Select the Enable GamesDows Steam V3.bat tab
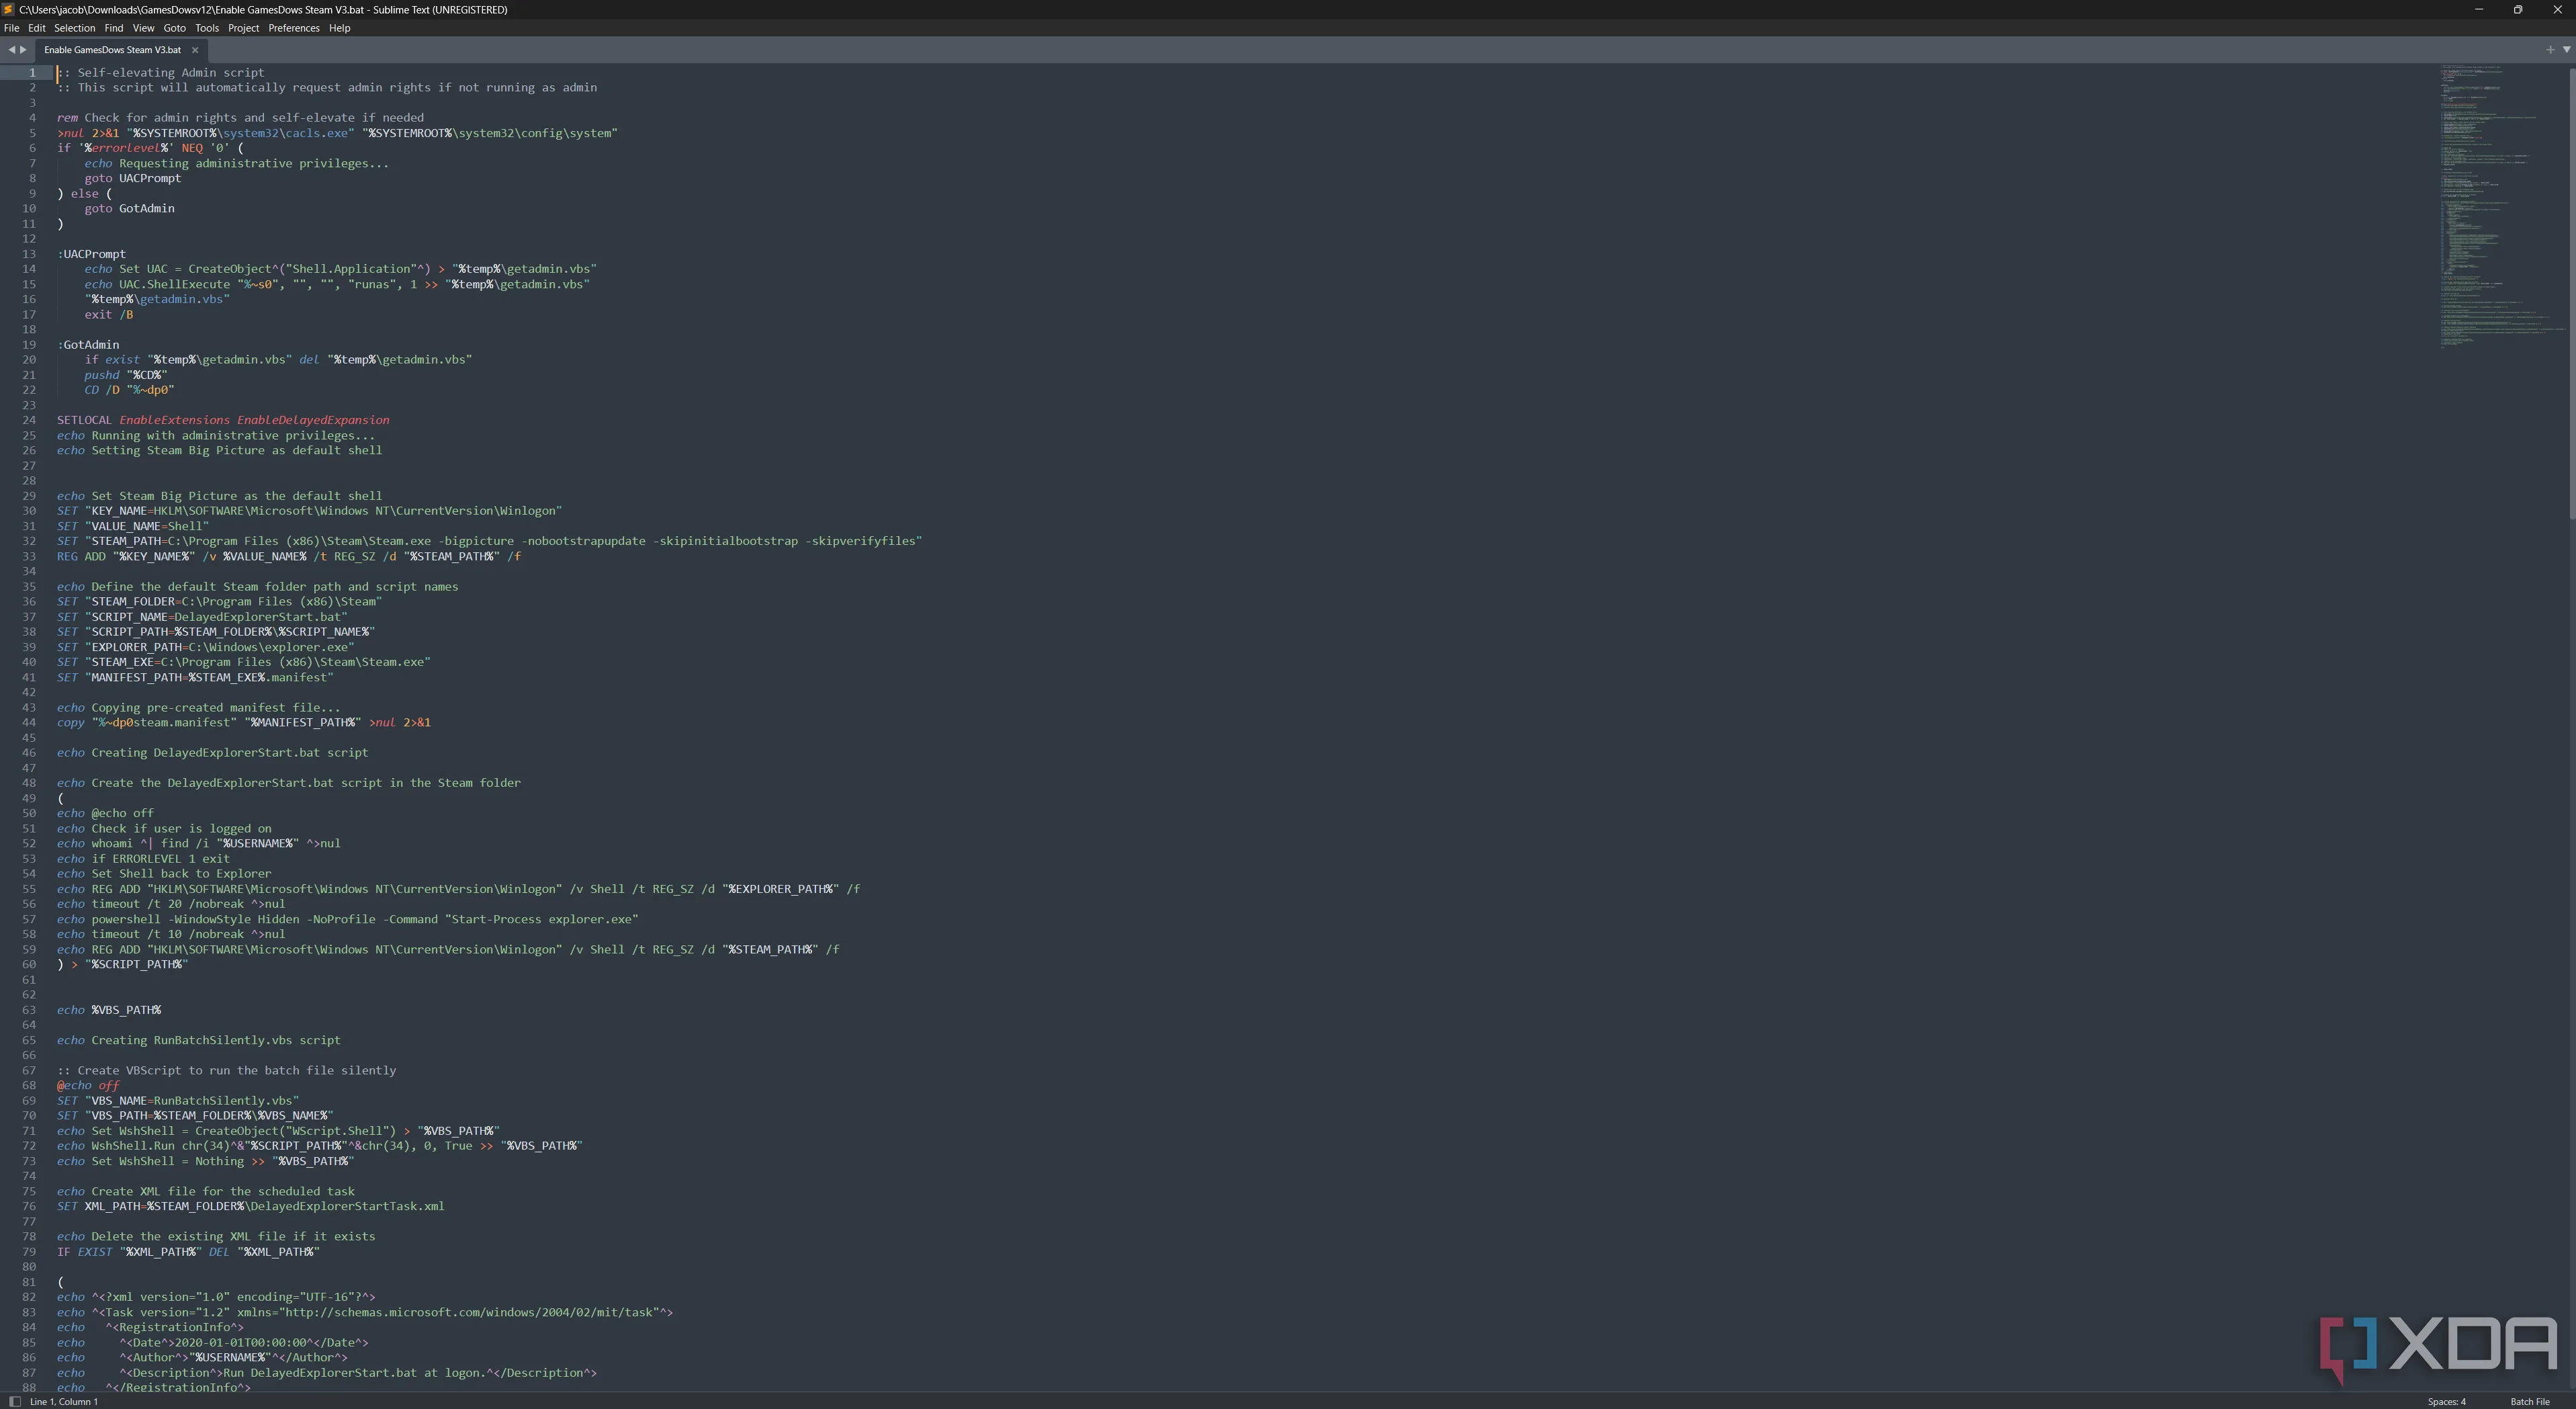Viewport: 2576px width, 1409px height. pos(113,50)
